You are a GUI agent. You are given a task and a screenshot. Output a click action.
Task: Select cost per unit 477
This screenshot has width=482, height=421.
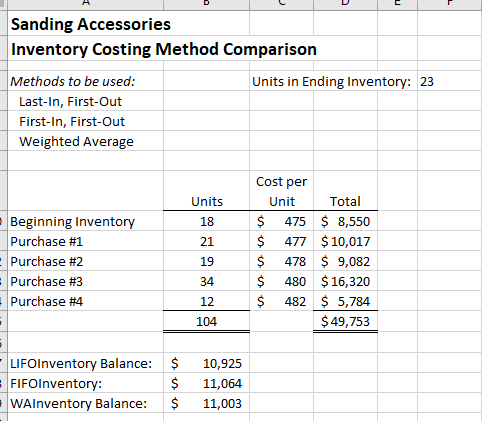tap(281, 241)
